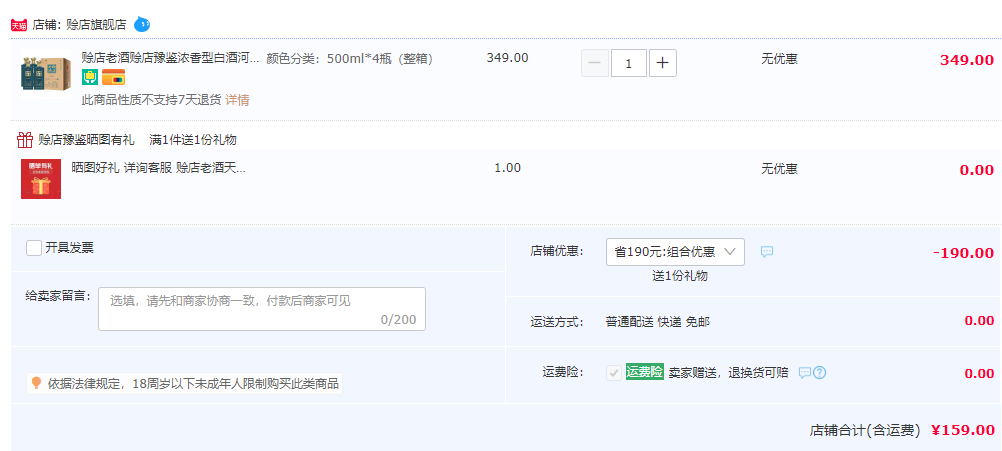This screenshot has width=1002, height=451.
Task: Toggle the 运费险 freight insurance checkbox
Action: point(613,372)
